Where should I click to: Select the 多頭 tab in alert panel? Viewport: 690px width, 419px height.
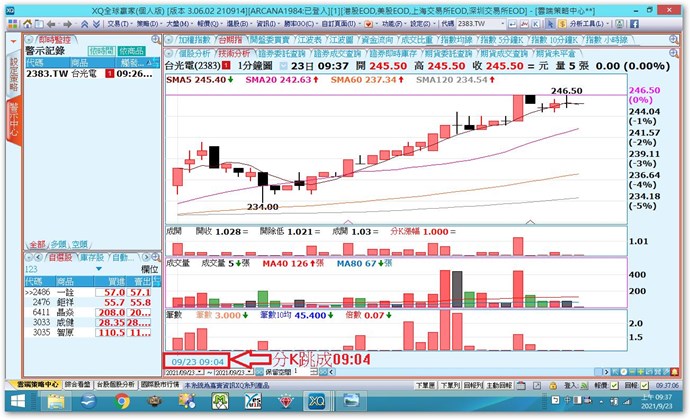point(59,243)
